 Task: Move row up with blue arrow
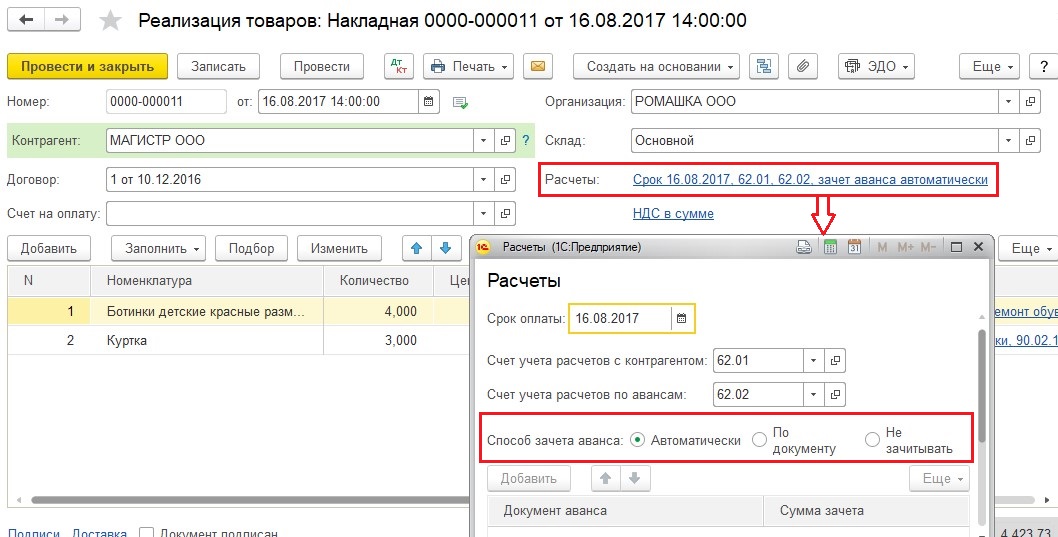click(416, 248)
